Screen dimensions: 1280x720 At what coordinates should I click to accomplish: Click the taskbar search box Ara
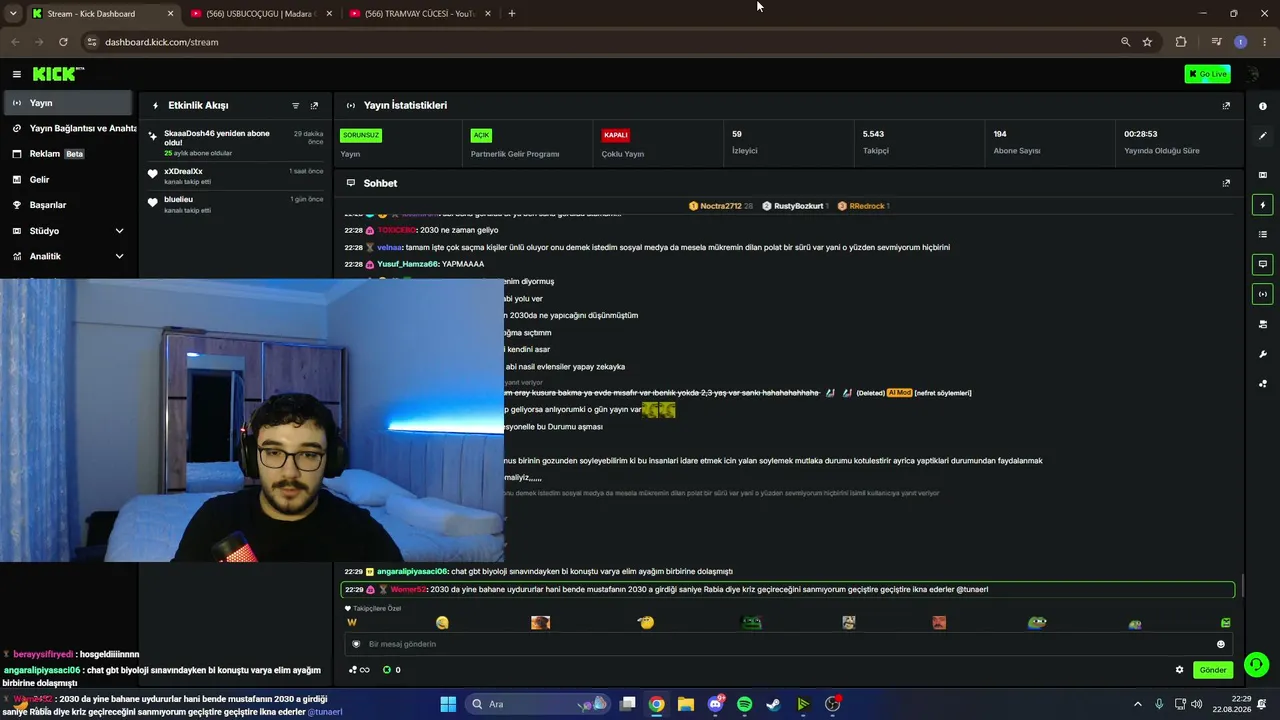[537, 704]
